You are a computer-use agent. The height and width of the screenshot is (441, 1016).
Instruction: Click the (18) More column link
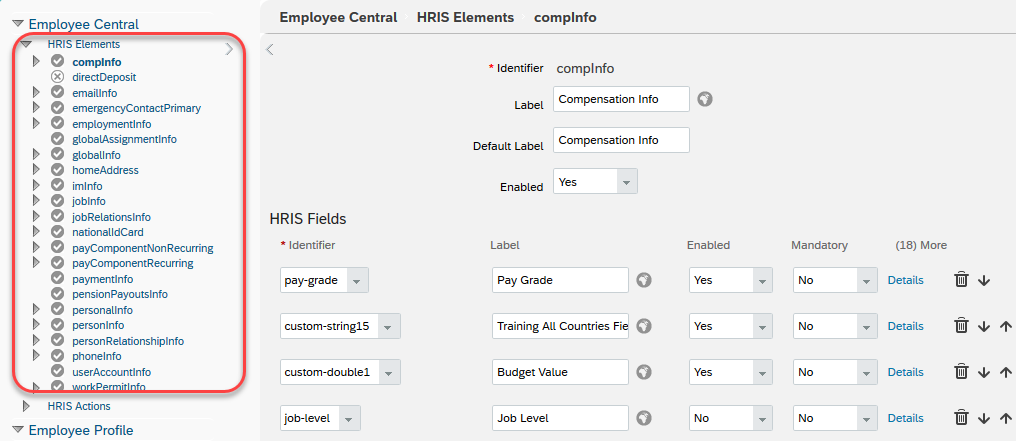(921, 245)
